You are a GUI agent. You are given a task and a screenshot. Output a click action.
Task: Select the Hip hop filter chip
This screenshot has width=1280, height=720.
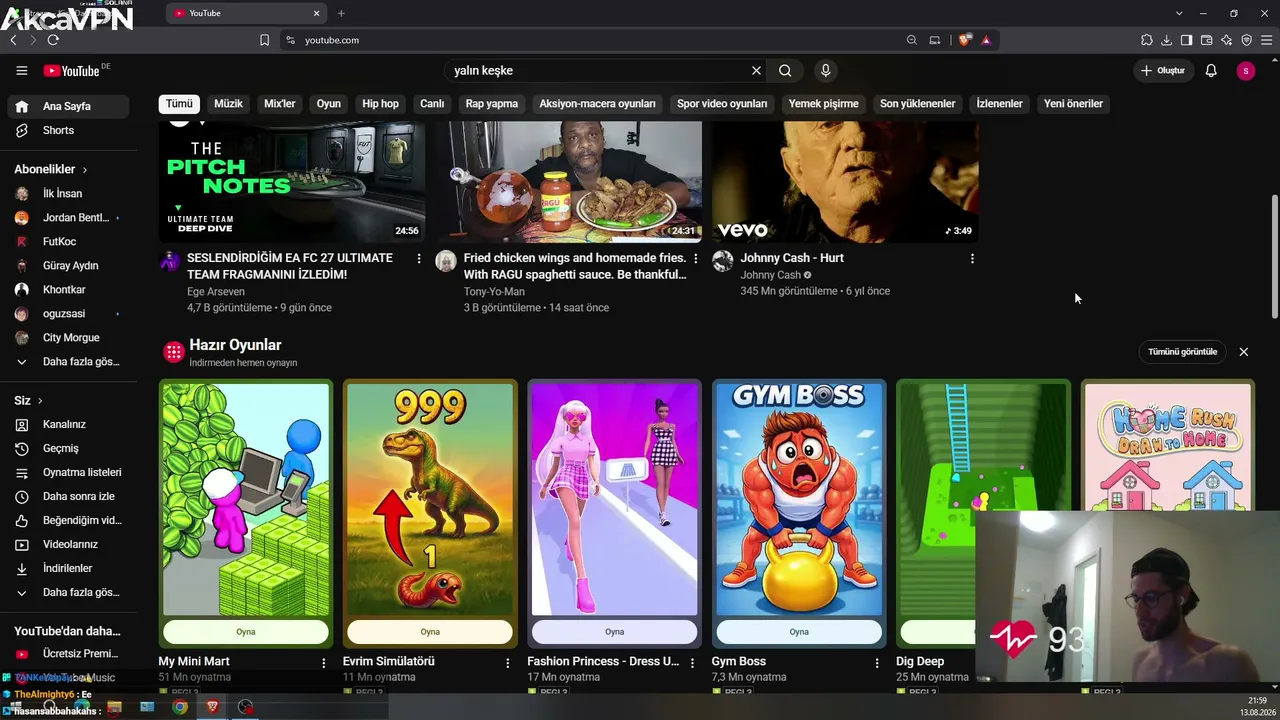click(x=380, y=104)
